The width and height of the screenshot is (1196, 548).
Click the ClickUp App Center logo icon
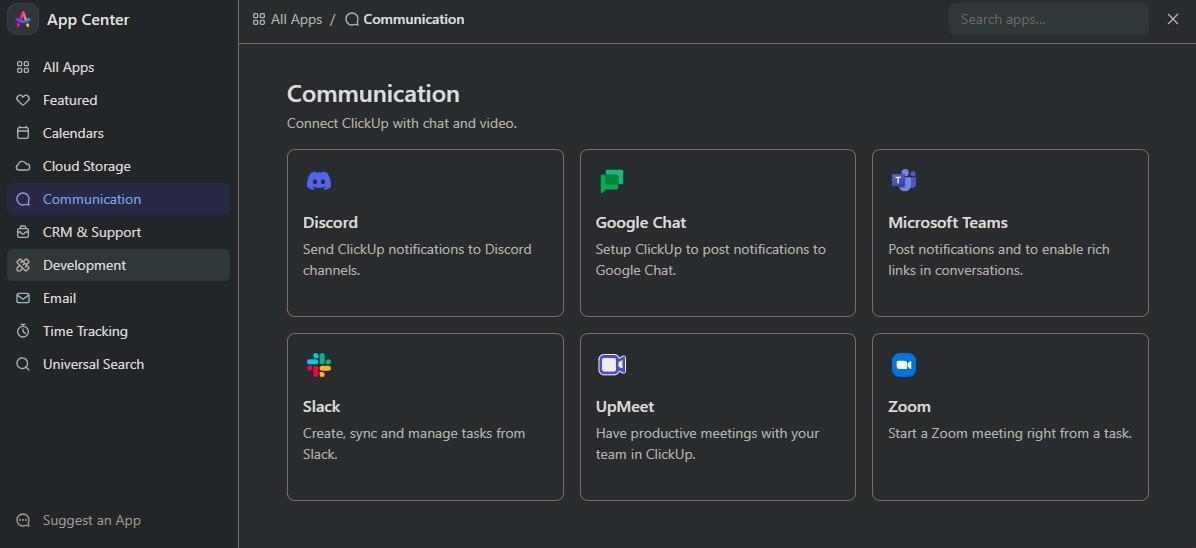pyautogui.click(x=23, y=19)
